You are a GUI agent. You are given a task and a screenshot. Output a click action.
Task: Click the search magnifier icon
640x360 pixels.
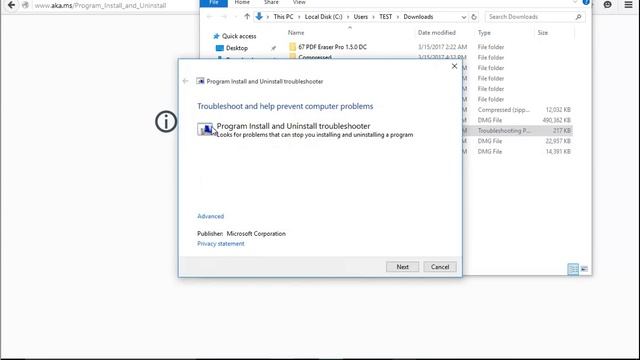click(578, 17)
